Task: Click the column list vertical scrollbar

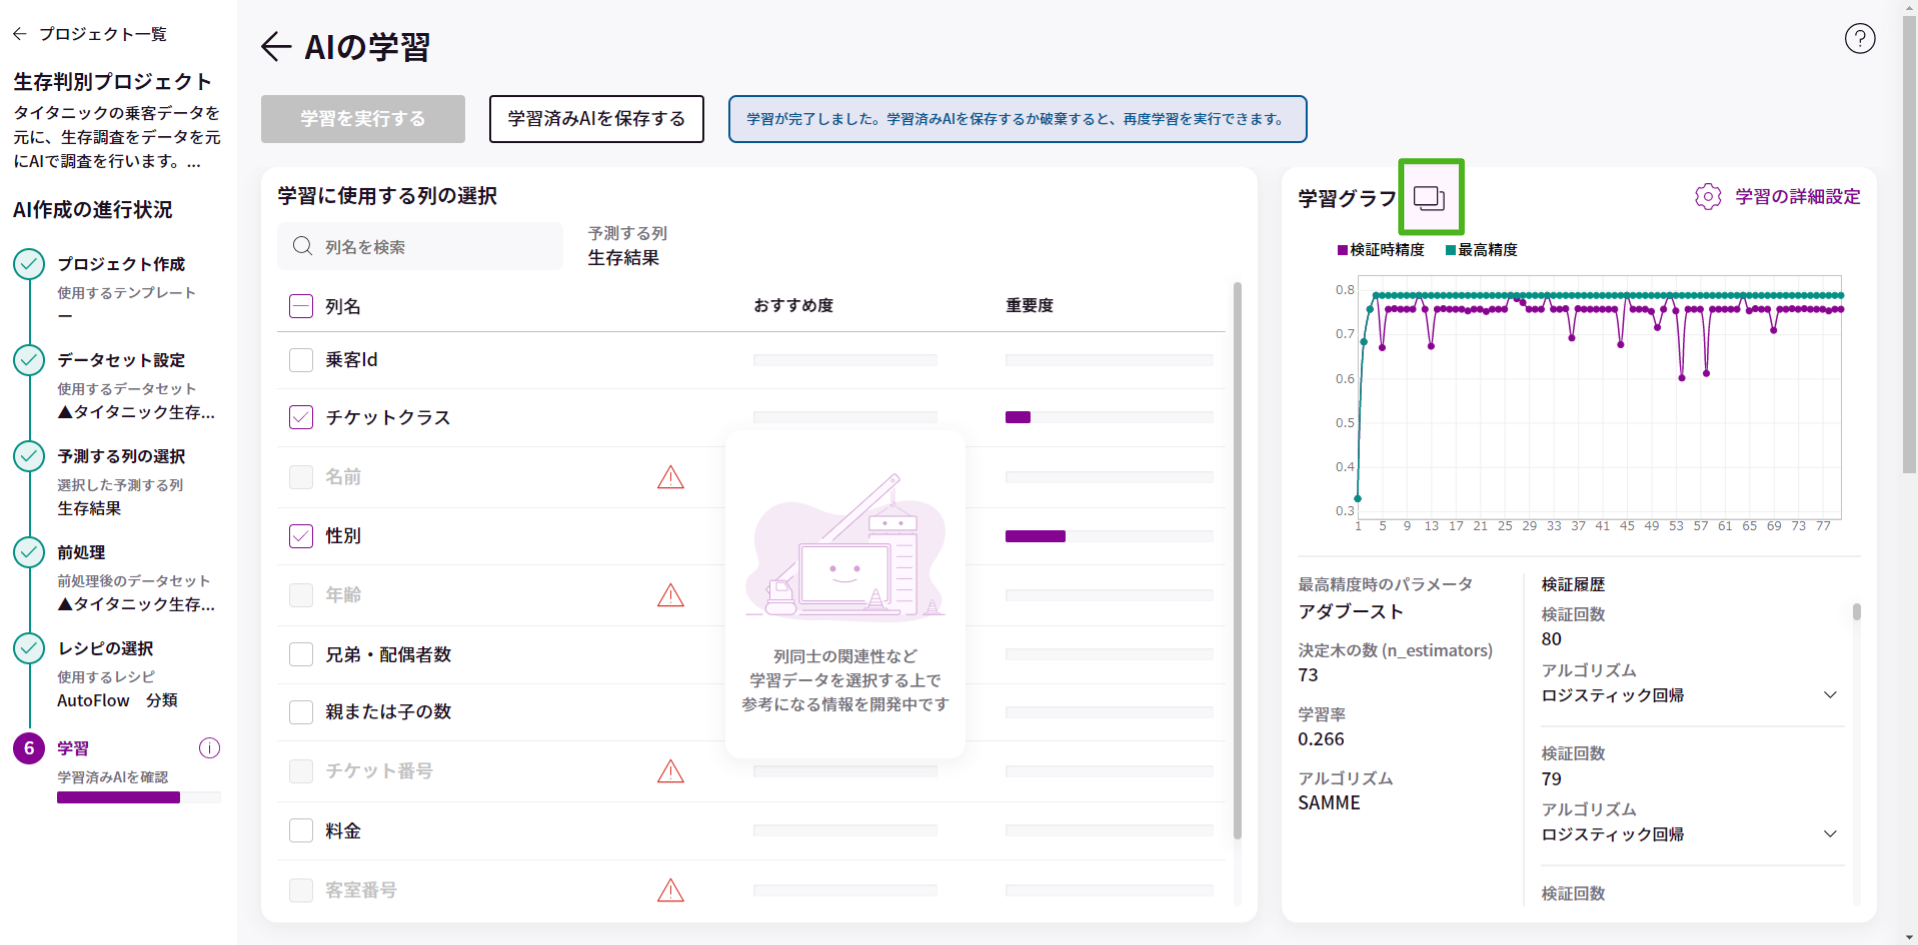Action: [1237, 560]
